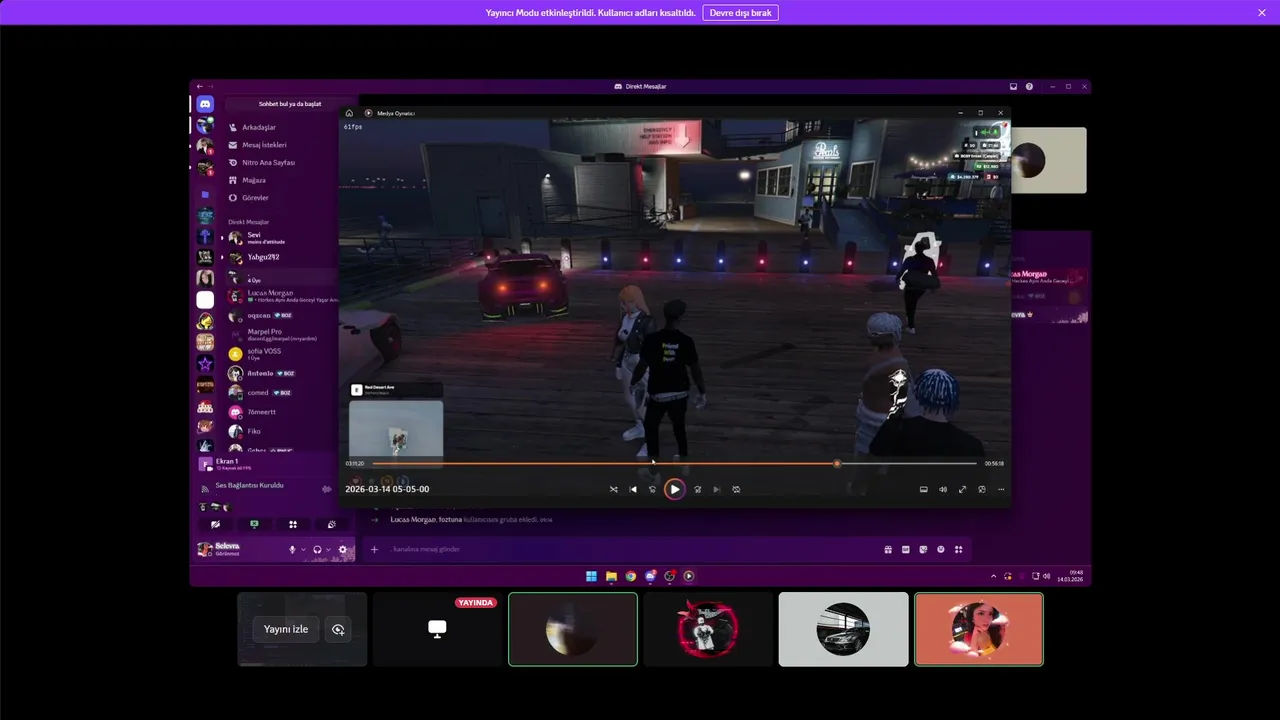
Task: Open direct message with Fiko
Action: (283, 431)
